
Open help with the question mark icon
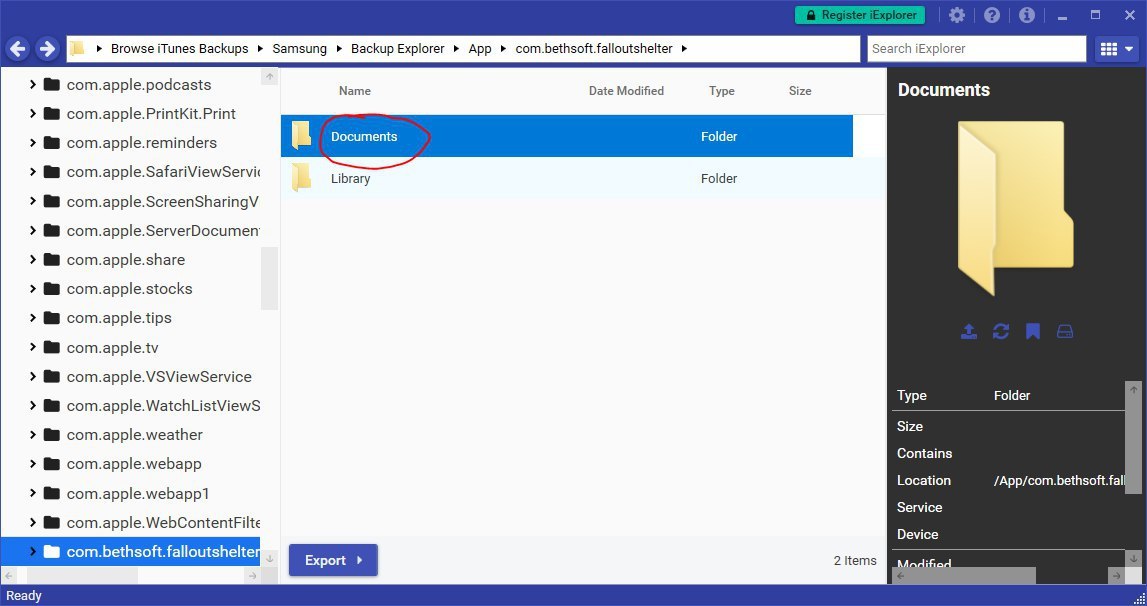(x=992, y=15)
